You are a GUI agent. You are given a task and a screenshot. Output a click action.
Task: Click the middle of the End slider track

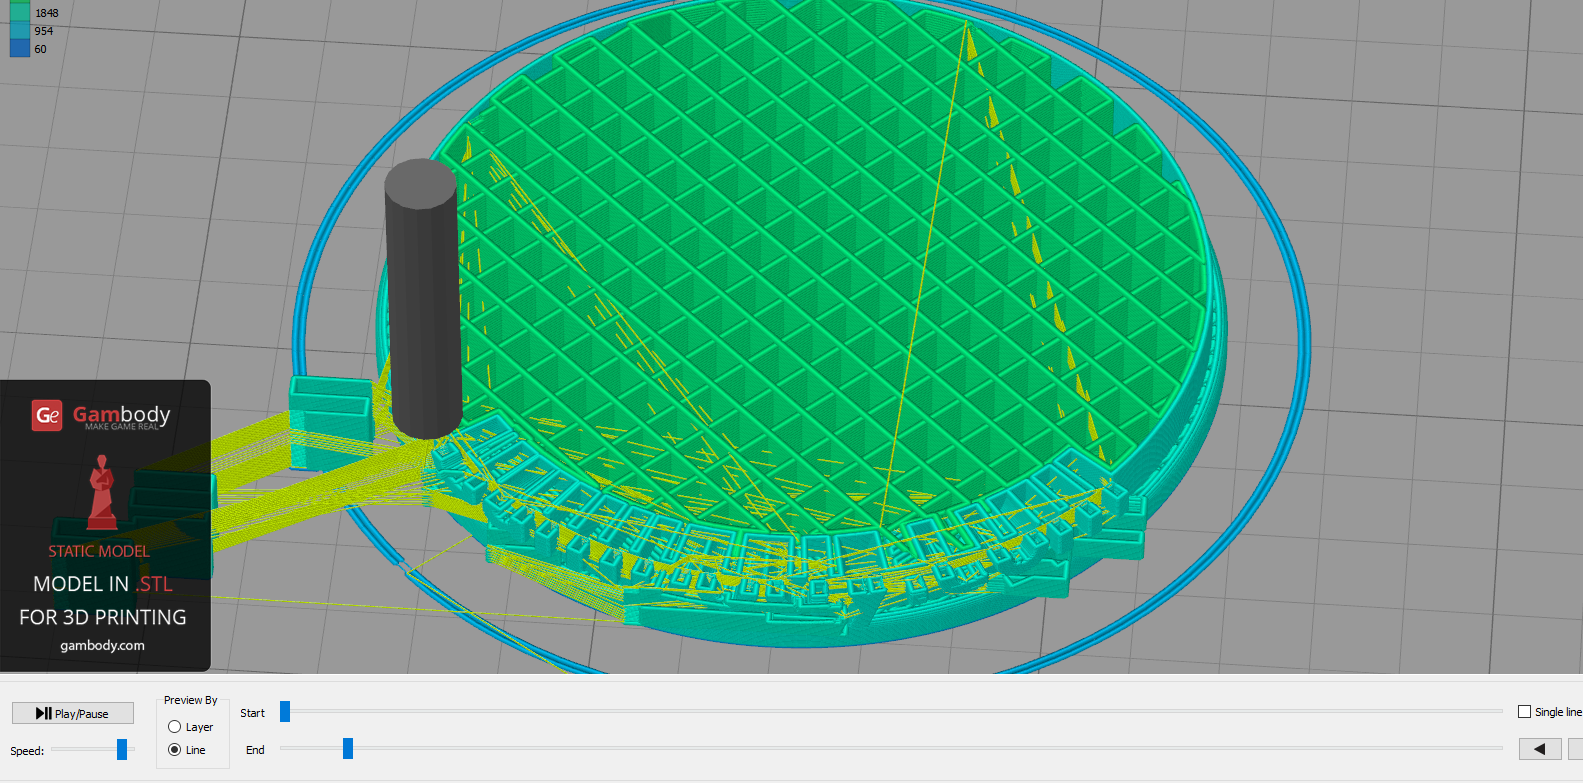tap(891, 749)
